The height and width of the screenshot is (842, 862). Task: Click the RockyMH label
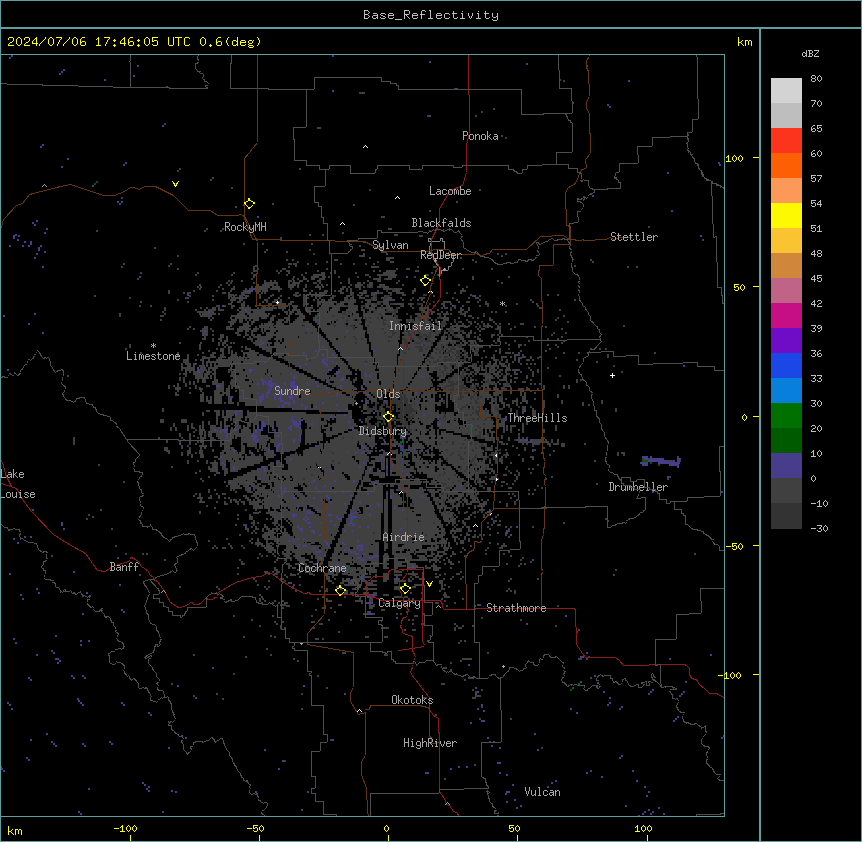coord(245,227)
